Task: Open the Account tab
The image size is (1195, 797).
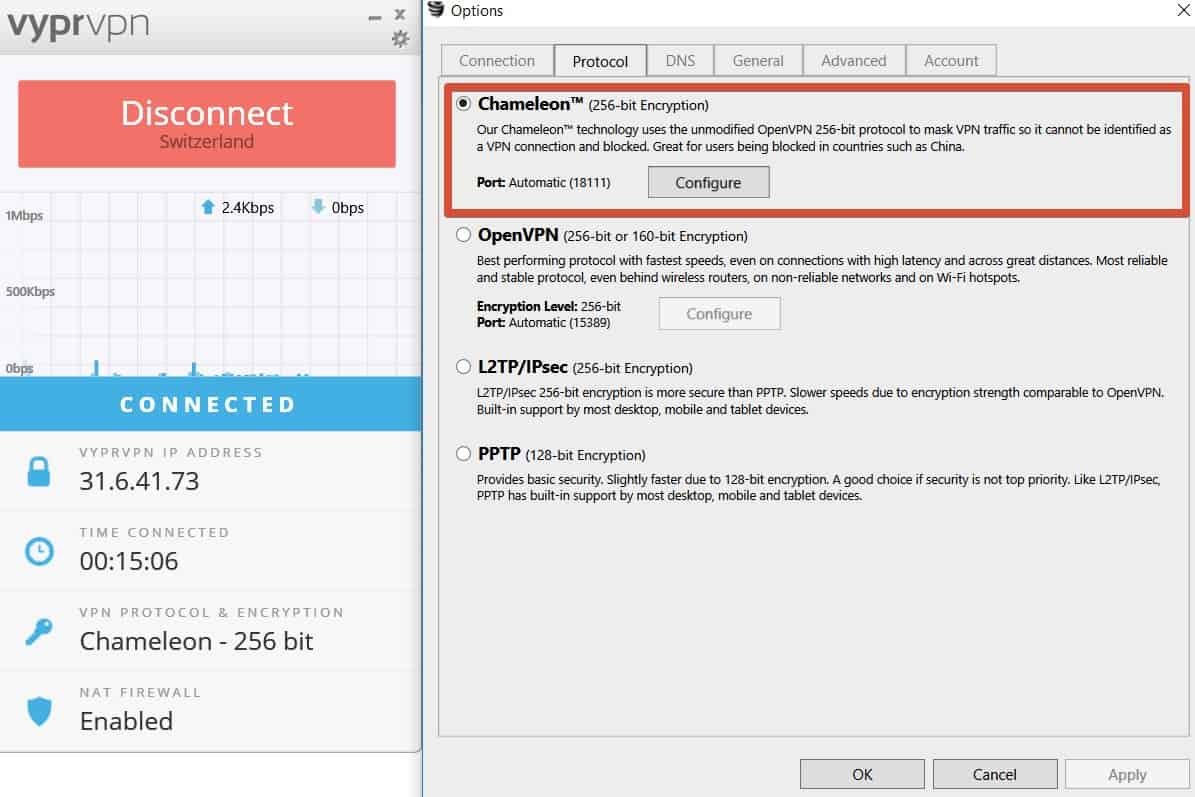Action: [950, 60]
